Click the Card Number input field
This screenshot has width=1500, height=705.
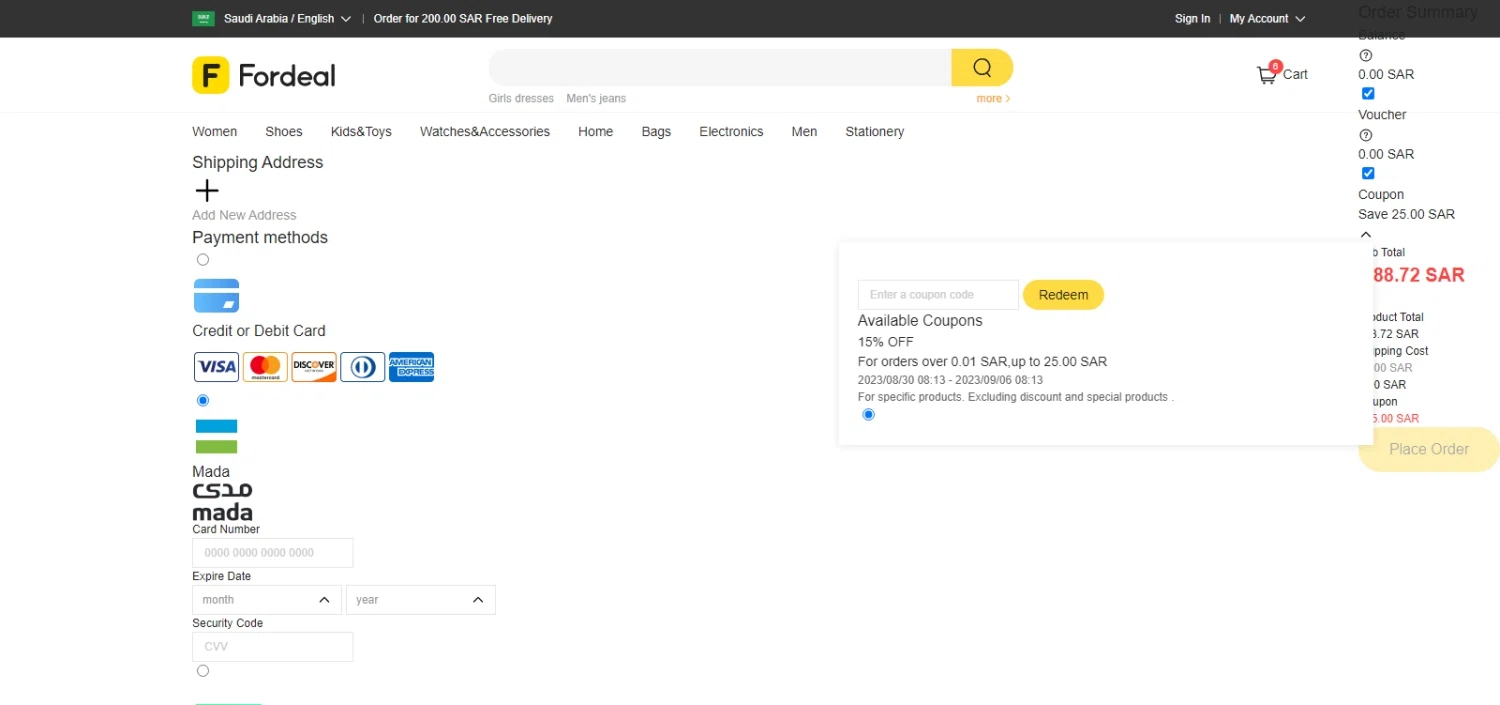coord(273,553)
